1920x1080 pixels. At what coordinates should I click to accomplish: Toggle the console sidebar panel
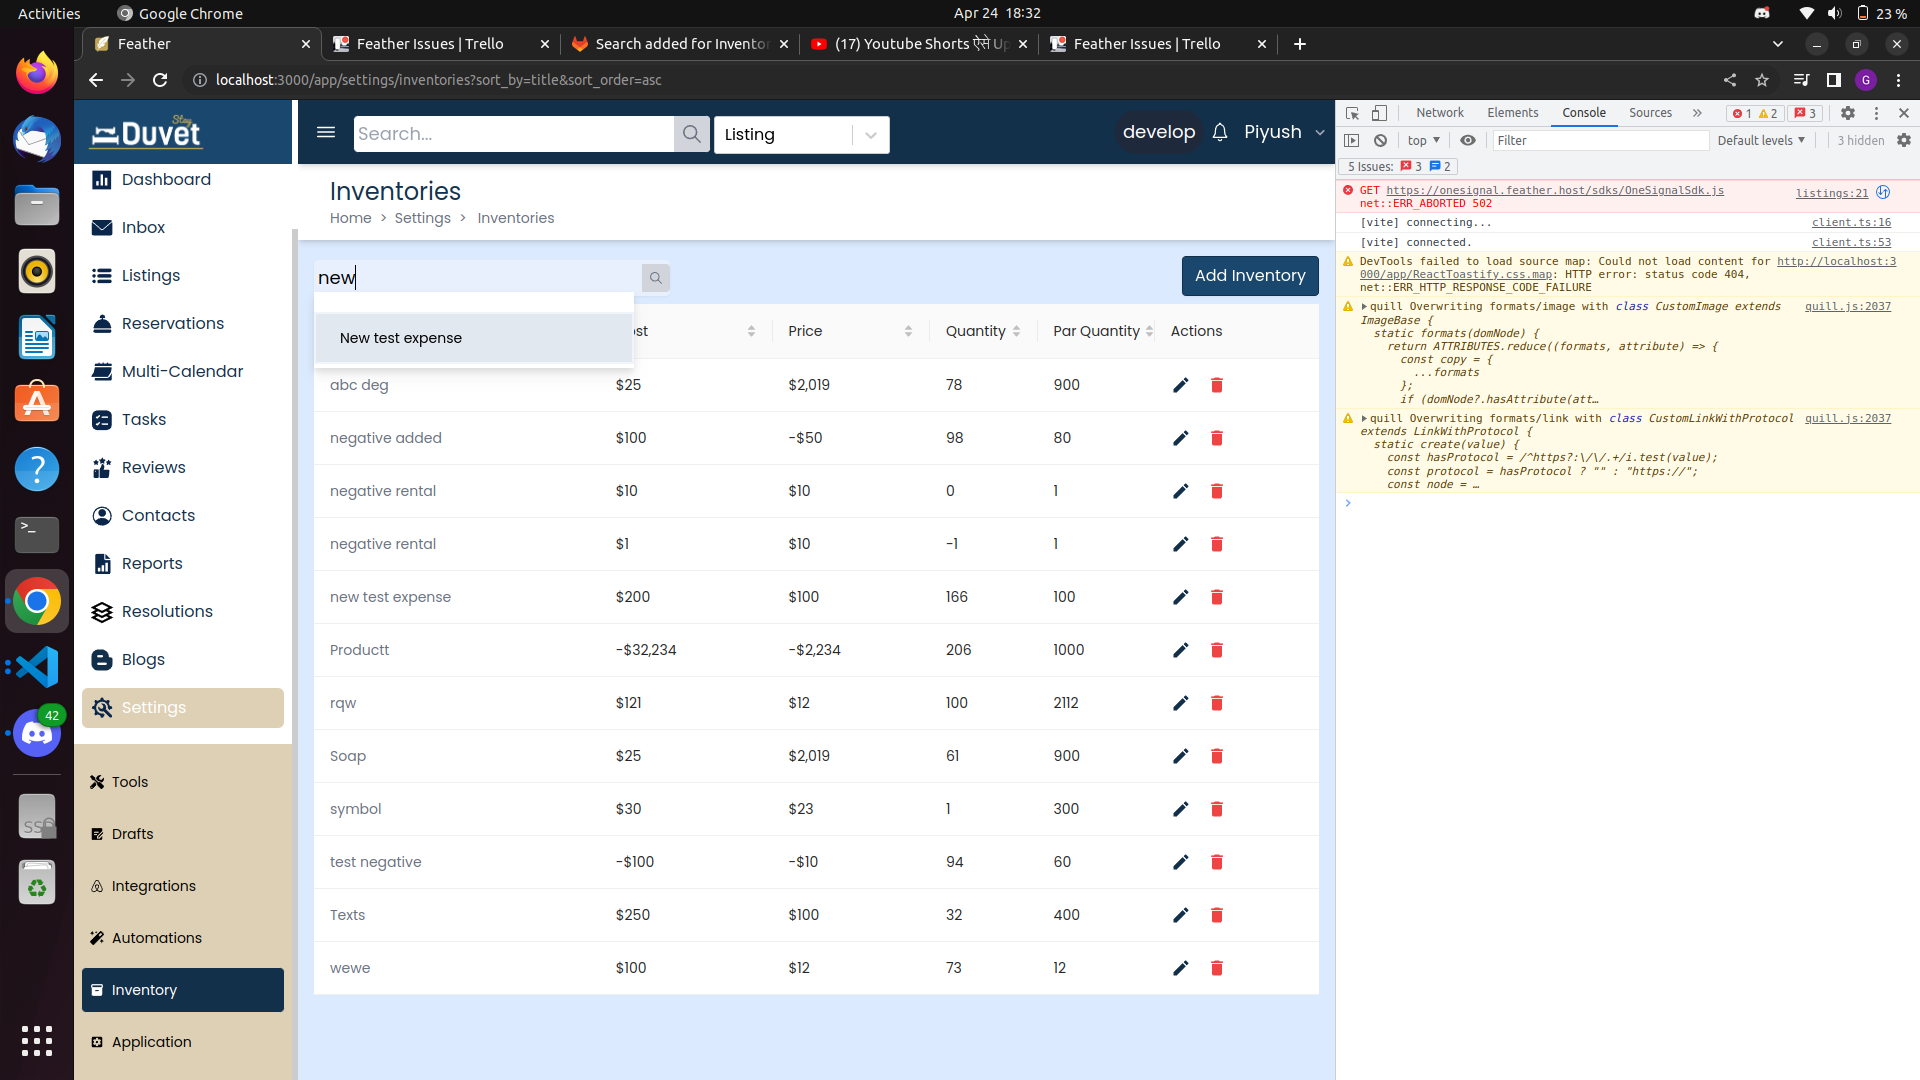(1352, 141)
